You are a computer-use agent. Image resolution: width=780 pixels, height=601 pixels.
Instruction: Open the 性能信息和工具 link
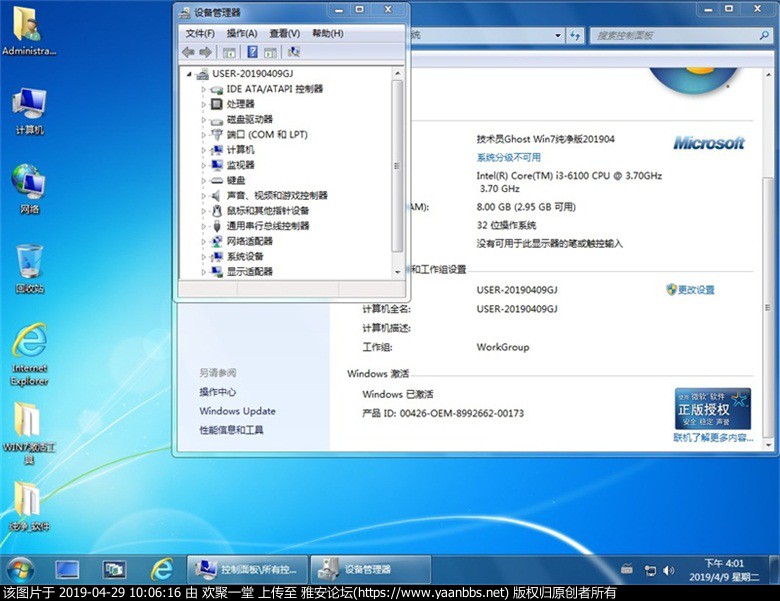click(231, 430)
